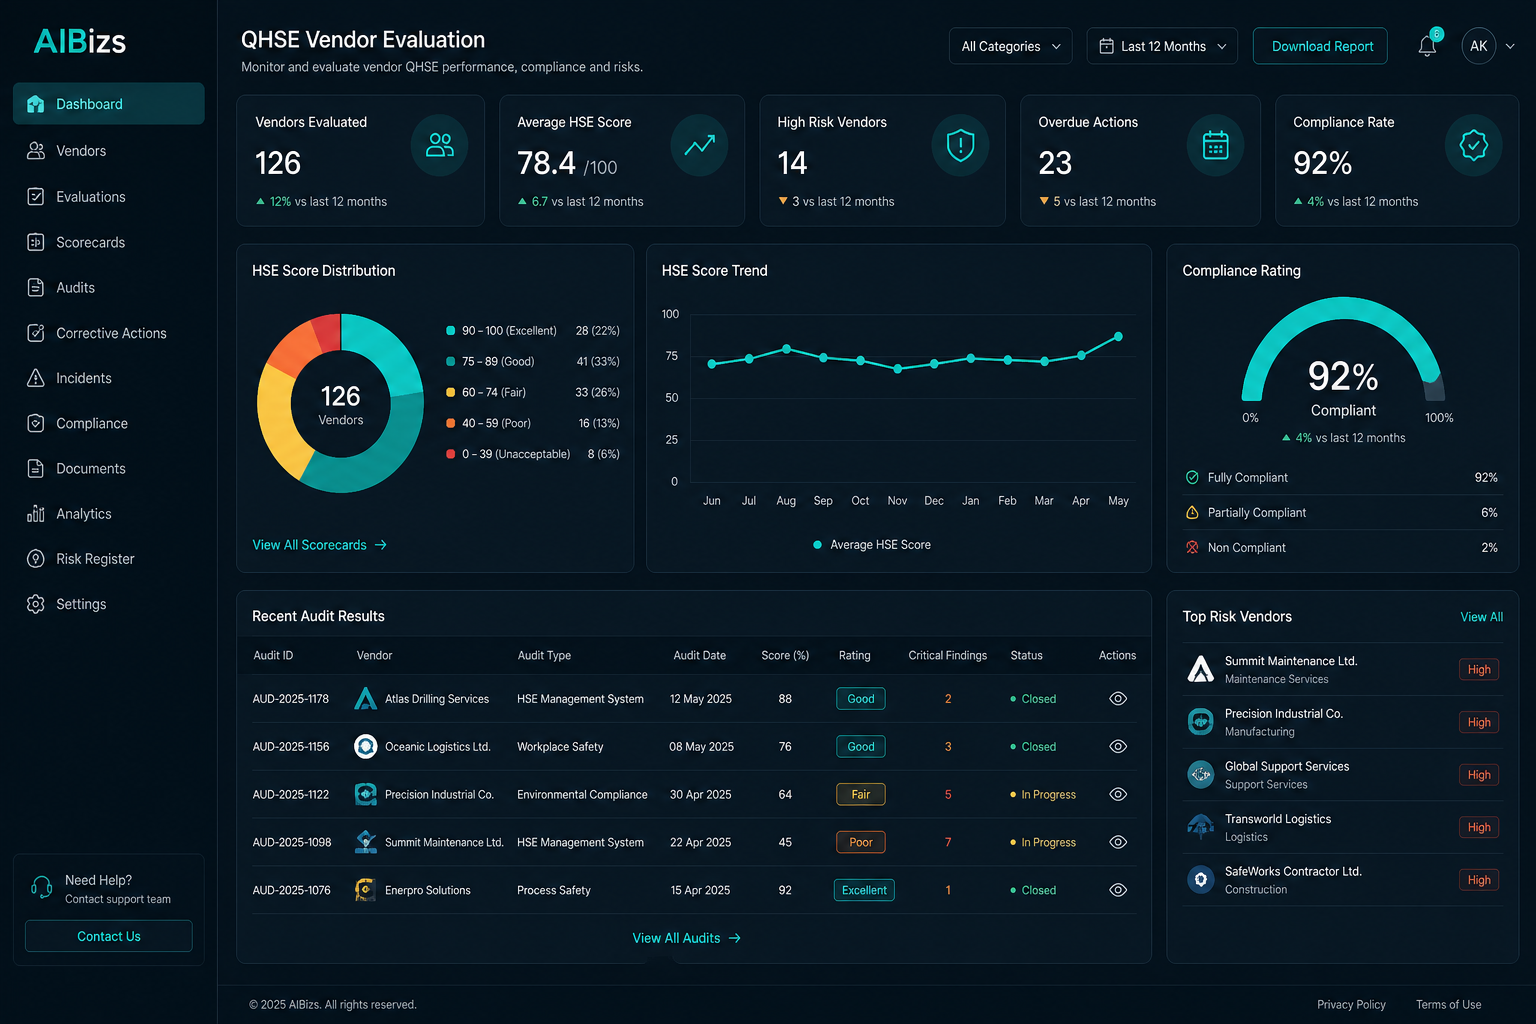Image resolution: width=1536 pixels, height=1024 pixels.
Task: Click View All in Top Risk Vendors
Action: [1481, 617]
